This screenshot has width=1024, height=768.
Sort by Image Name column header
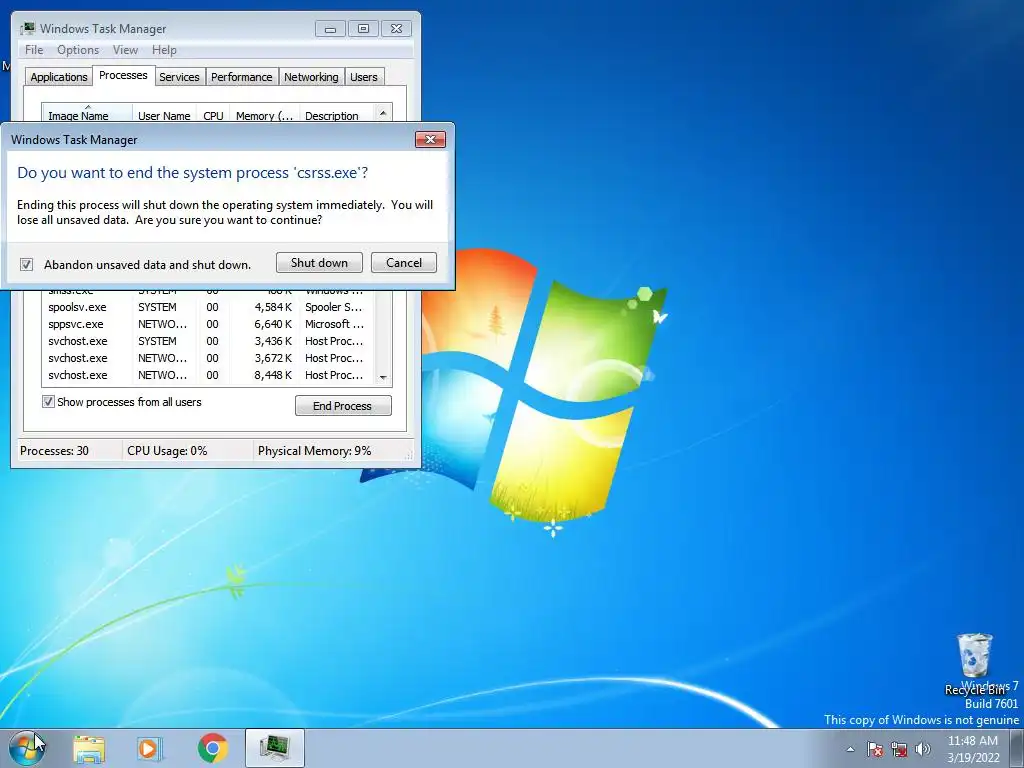pos(87,112)
